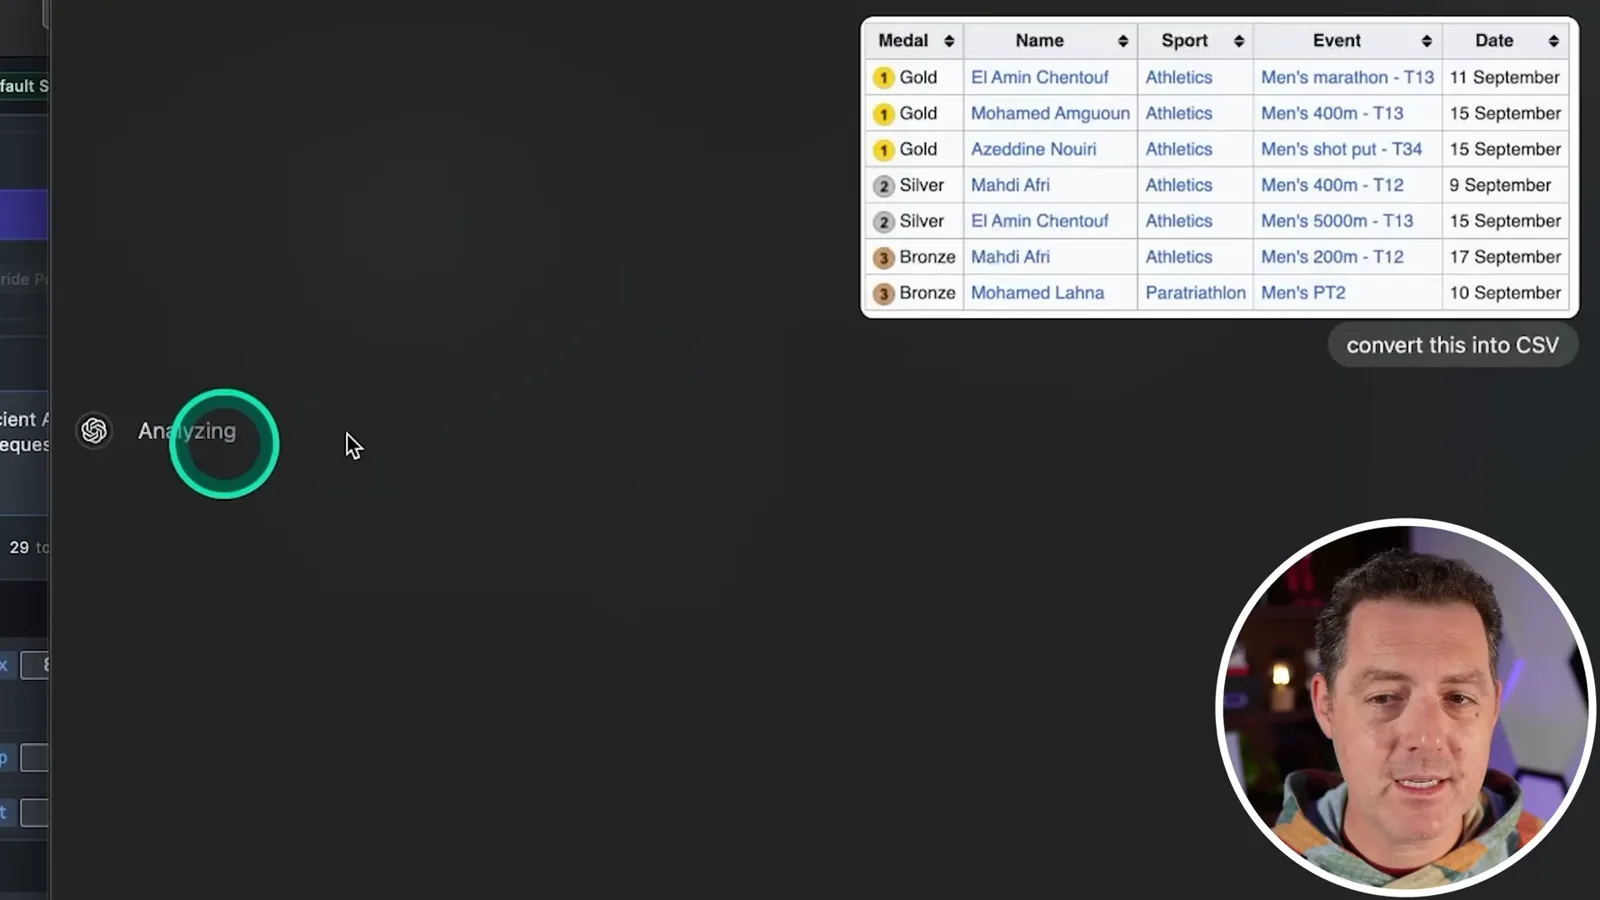1600x900 pixels.
Task: Click the ChatGPT logo beside Analyzing
Action: (x=94, y=430)
